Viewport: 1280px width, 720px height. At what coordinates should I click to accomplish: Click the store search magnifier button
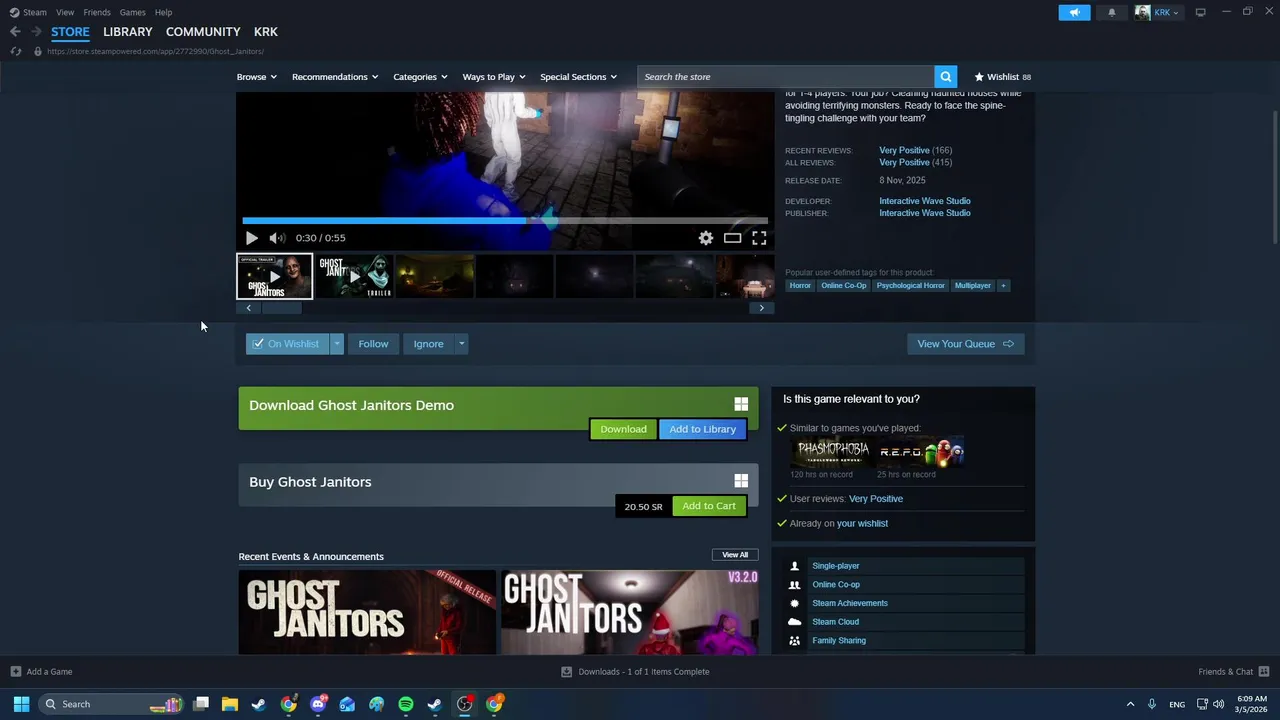[x=946, y=77]
